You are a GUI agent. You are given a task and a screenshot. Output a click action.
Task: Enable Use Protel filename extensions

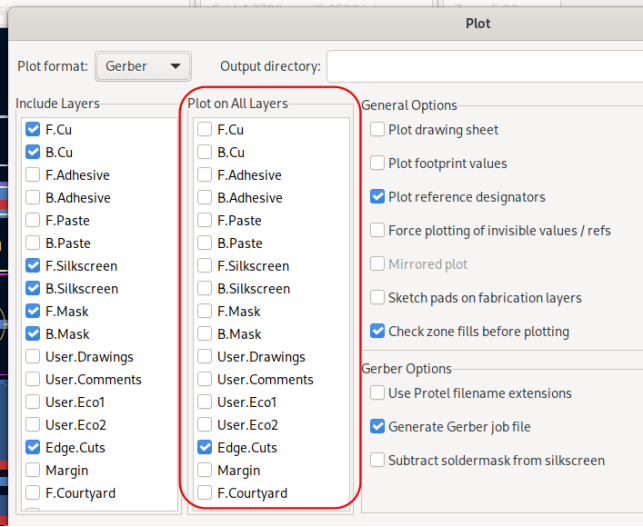point(377,393)
